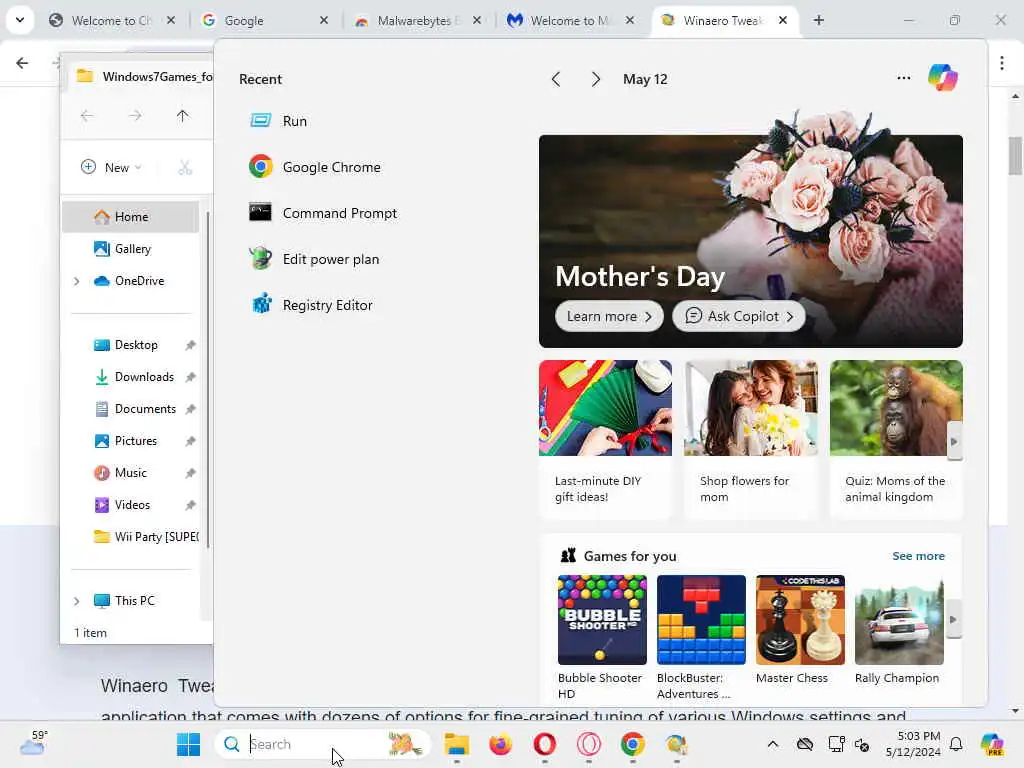Select Home in File Explorer sidebar
Image resolution: width=1024 pixels, height=768 pixels.
click(x=131, y=217)
